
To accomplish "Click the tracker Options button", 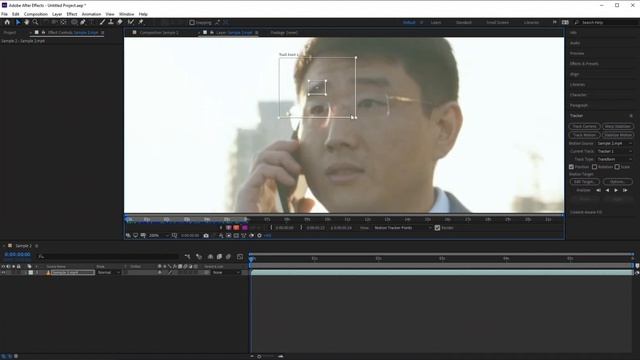I will click(617, 182).
